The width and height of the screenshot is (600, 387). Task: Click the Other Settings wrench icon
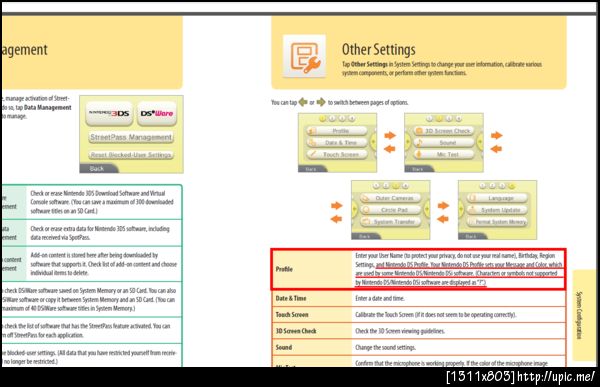click(x=305, y=57)
